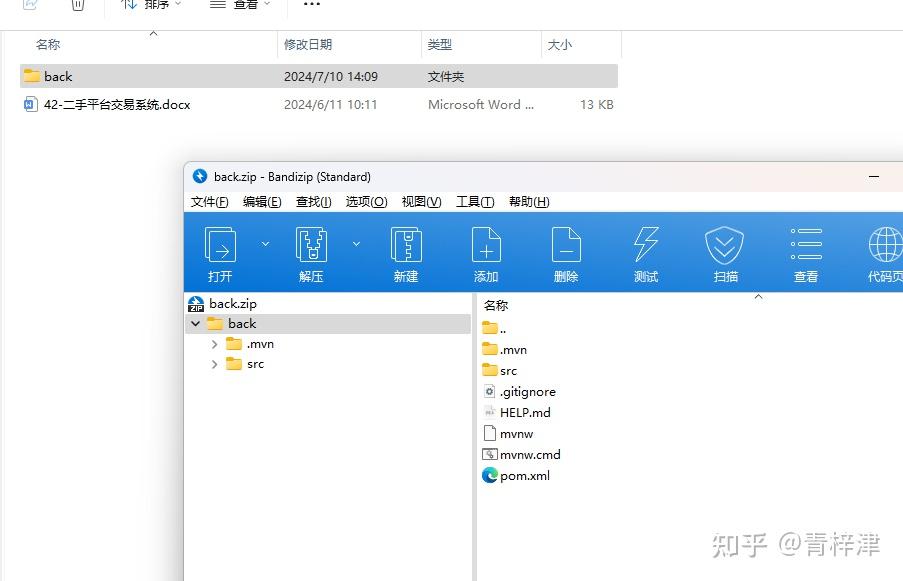Sort Bandizip list by 名称 column
Viewport: 903px width, 581px height.
(x=496, y=306)
